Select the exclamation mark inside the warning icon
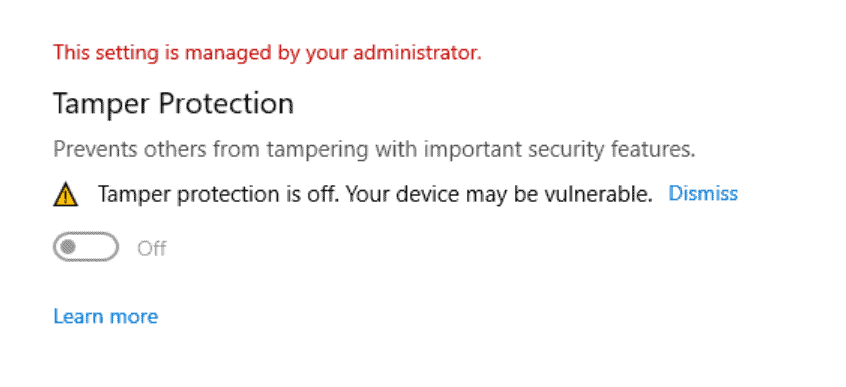 (x=66, y=196)
